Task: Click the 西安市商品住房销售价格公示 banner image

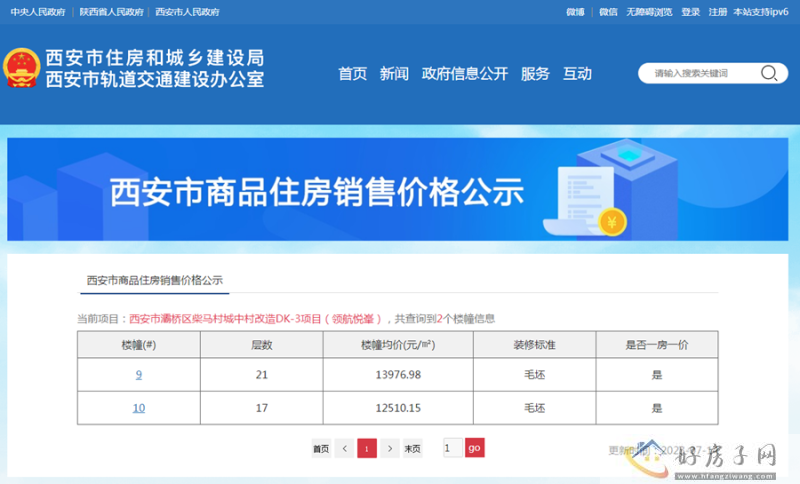Action: point(397,189)
